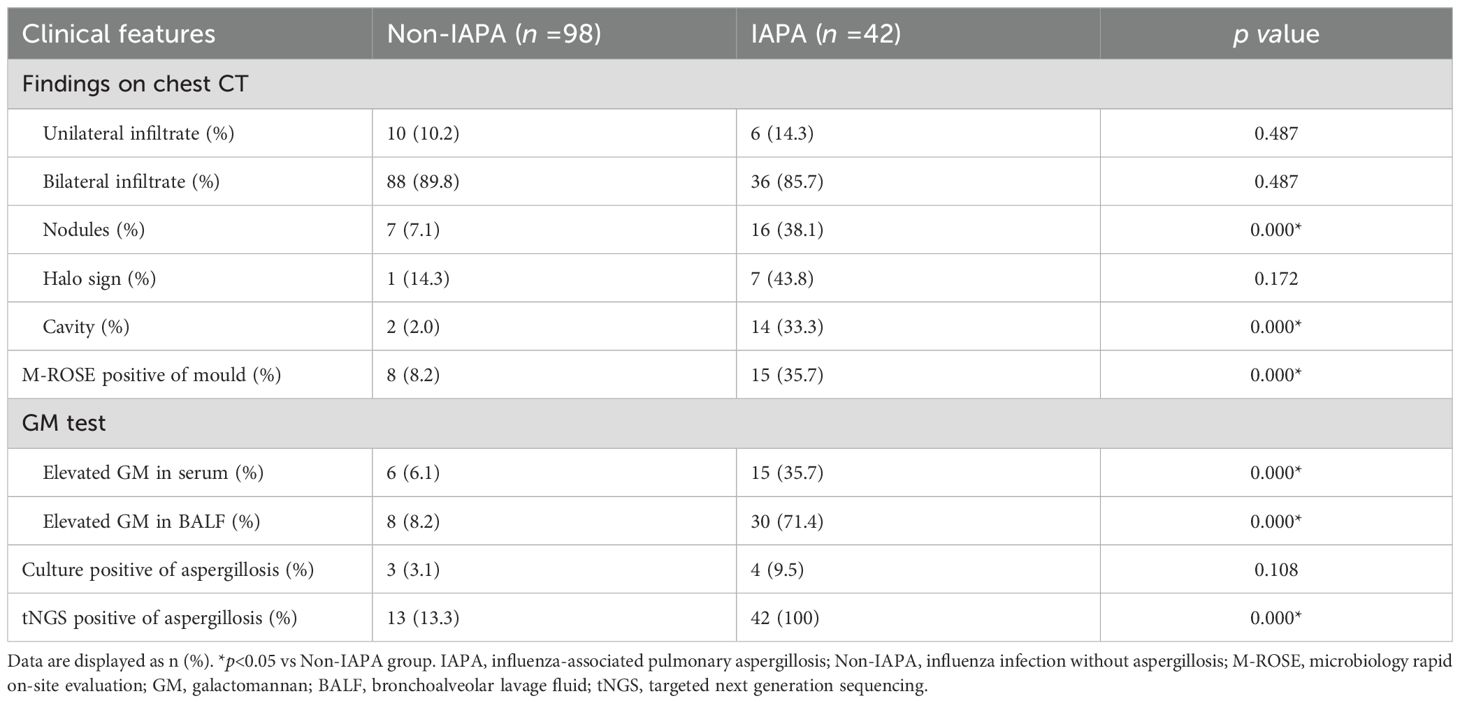1460x703 pixels.
Task: Click the "Elevated GM in serum (%)" label
Action: click(x=153, y=473)
